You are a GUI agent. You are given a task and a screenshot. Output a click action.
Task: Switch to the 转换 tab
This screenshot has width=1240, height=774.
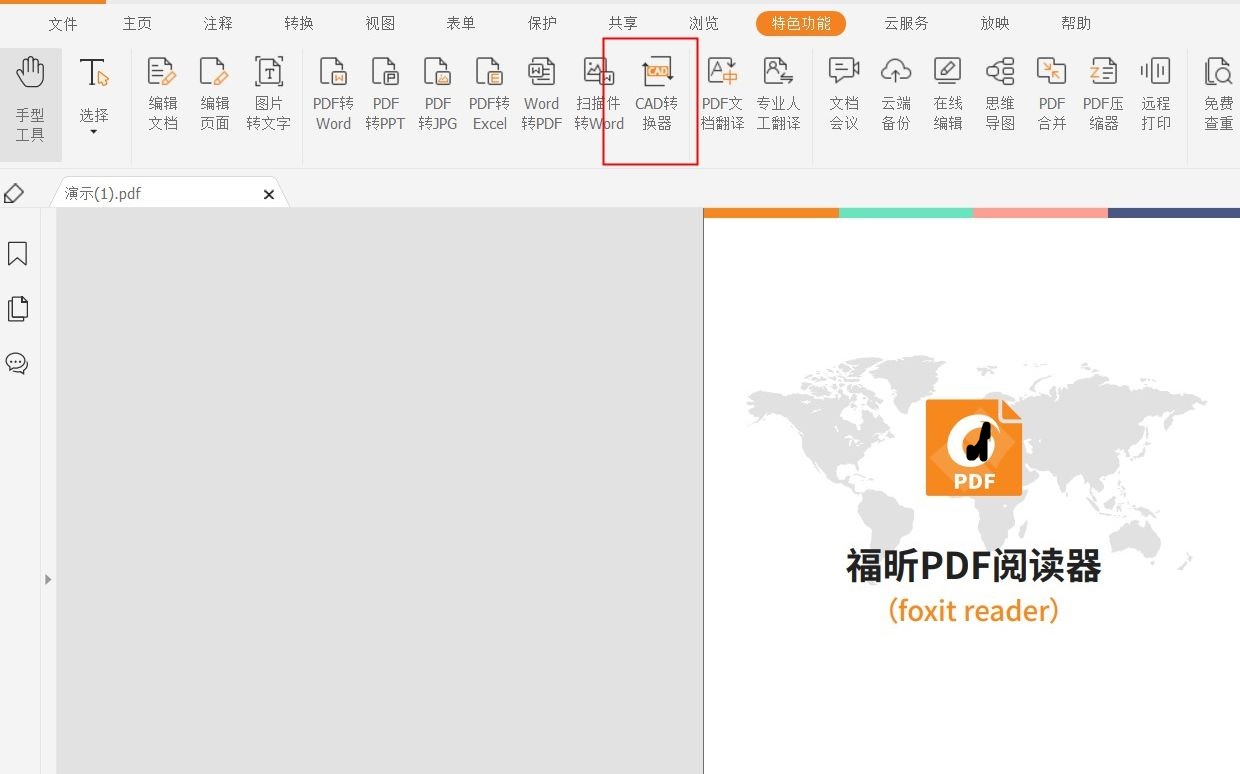[299, 24]
